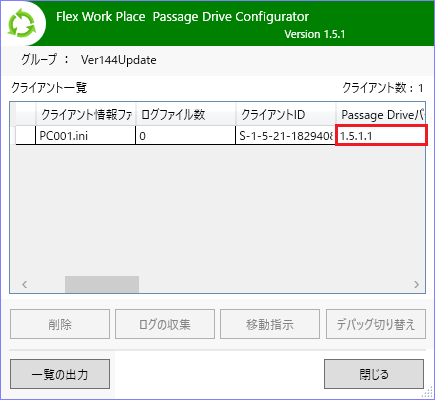Click the green circular arrows app logo

tap(22, 24)
